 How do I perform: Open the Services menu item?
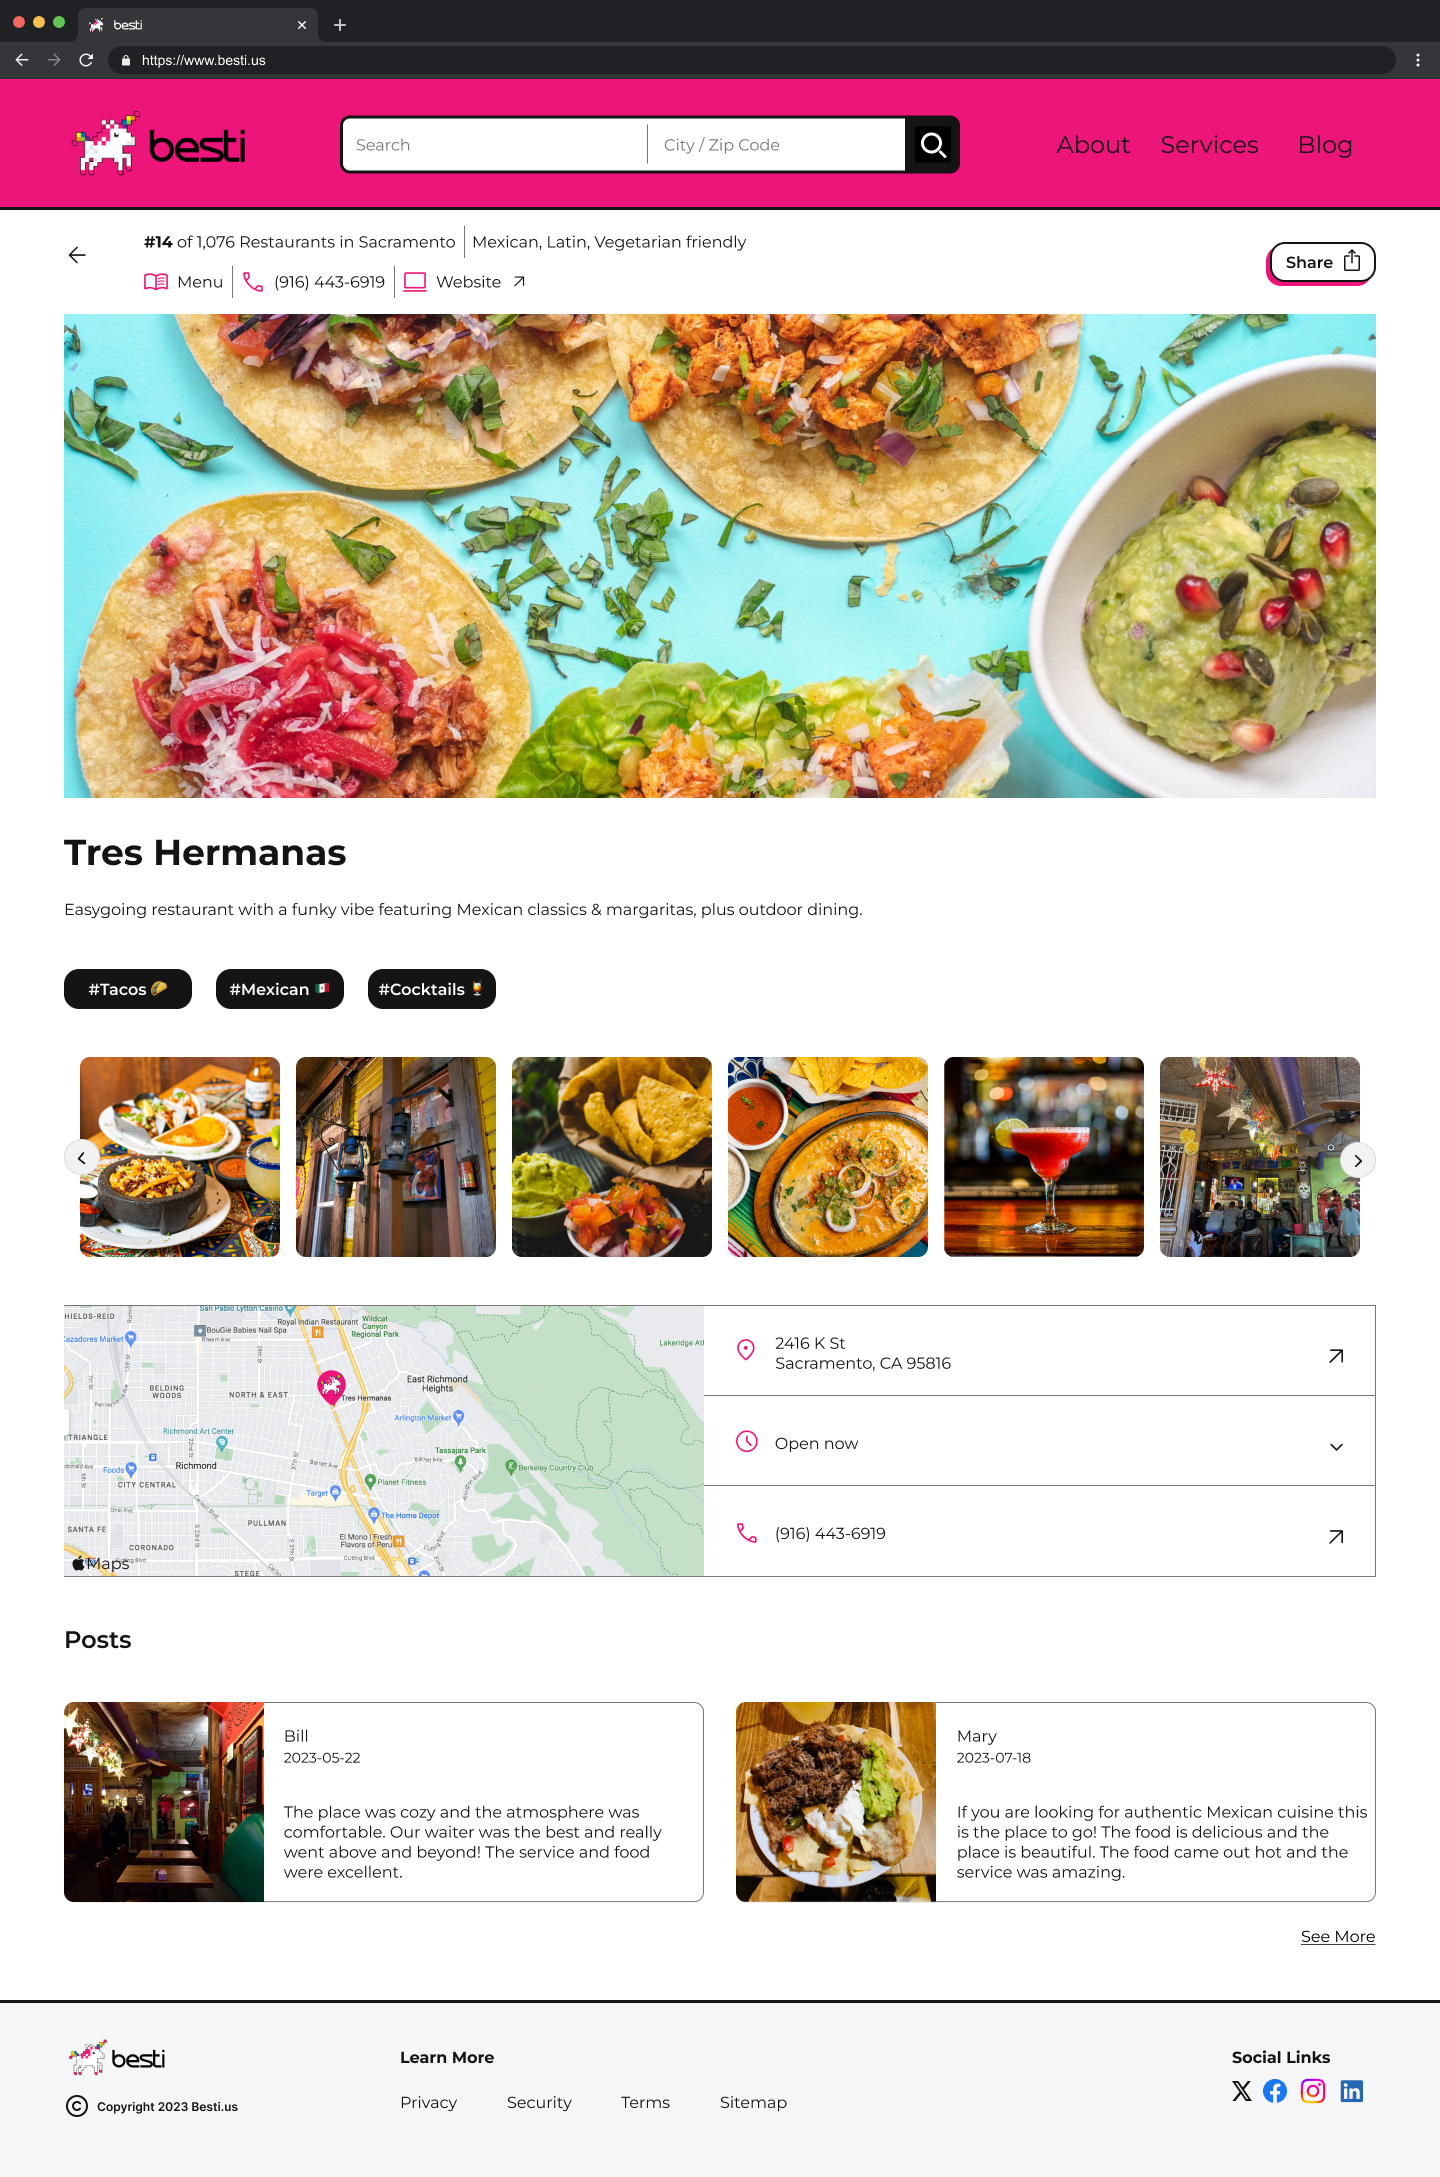(1209, 145)
